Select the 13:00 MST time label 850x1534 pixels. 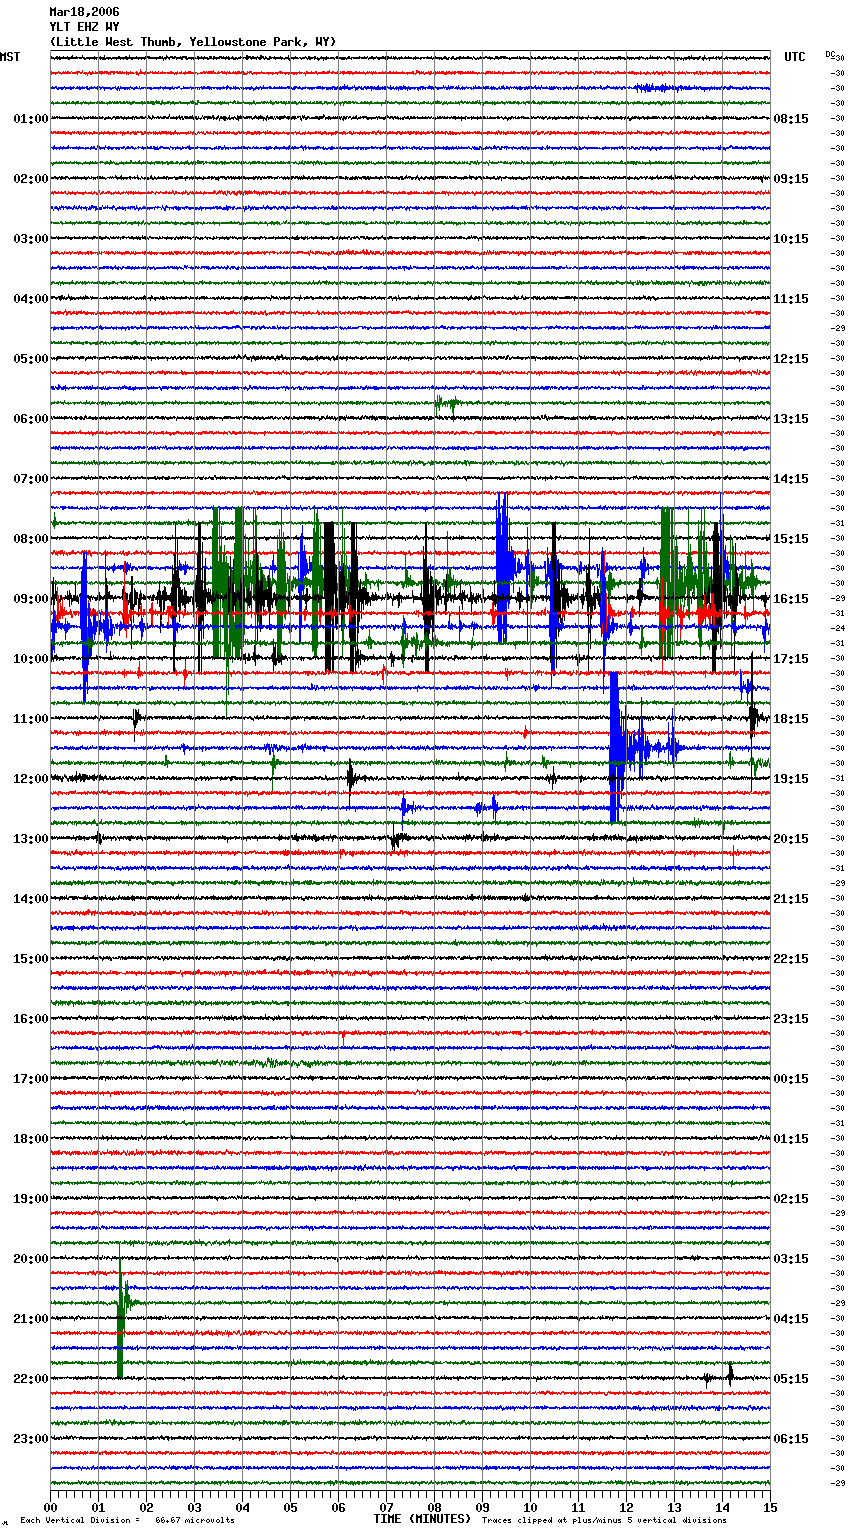pos(31,839)
